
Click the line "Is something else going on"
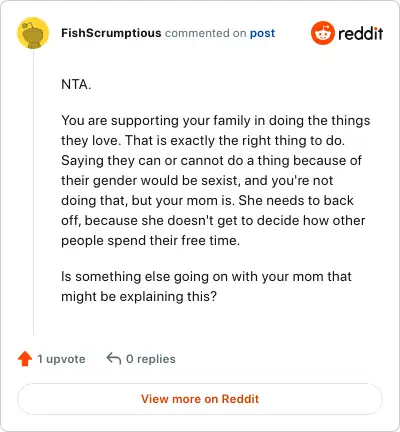coord(206,276)
